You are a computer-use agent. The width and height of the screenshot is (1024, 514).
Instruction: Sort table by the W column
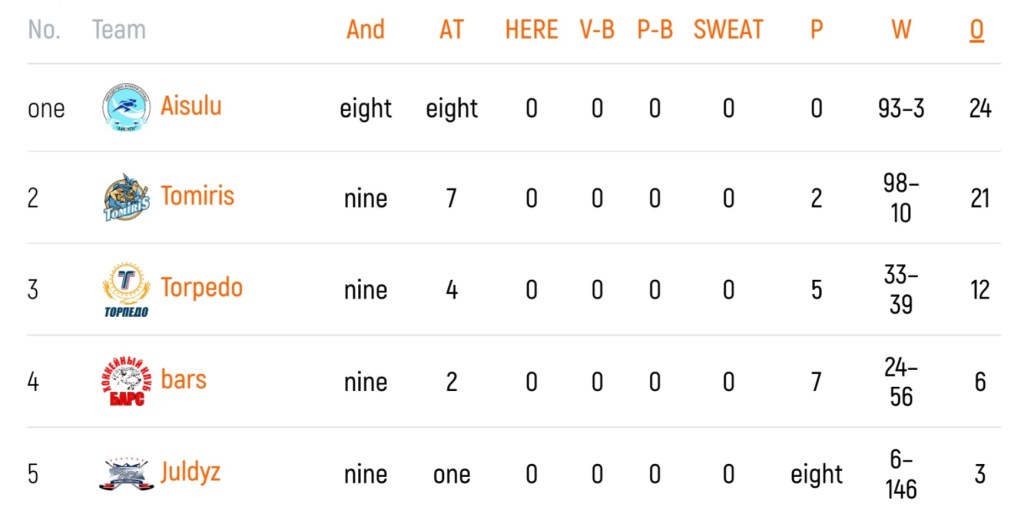click(x=901, y=29)
